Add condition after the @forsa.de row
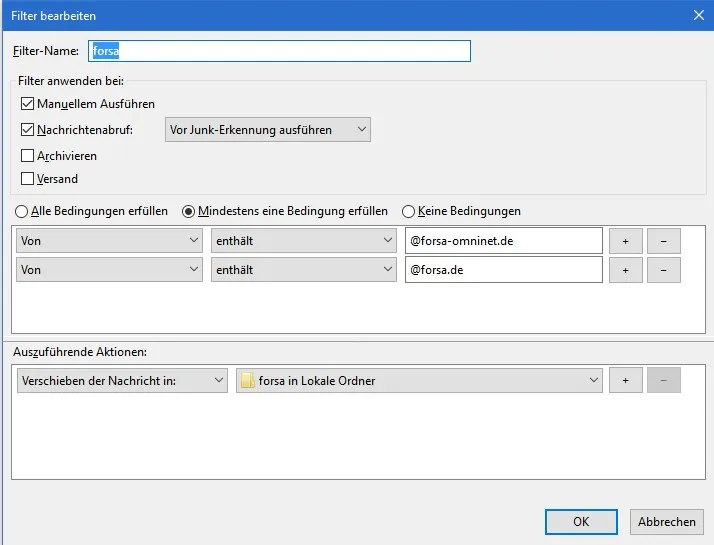This screenshot has height=545, width=714. pos(626,270)
